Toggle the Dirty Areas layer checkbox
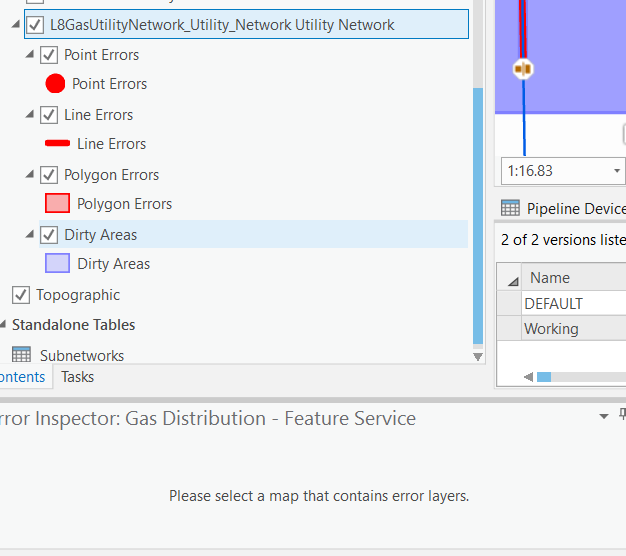Screen dimensions: 626x556 [x=49, y=235]
